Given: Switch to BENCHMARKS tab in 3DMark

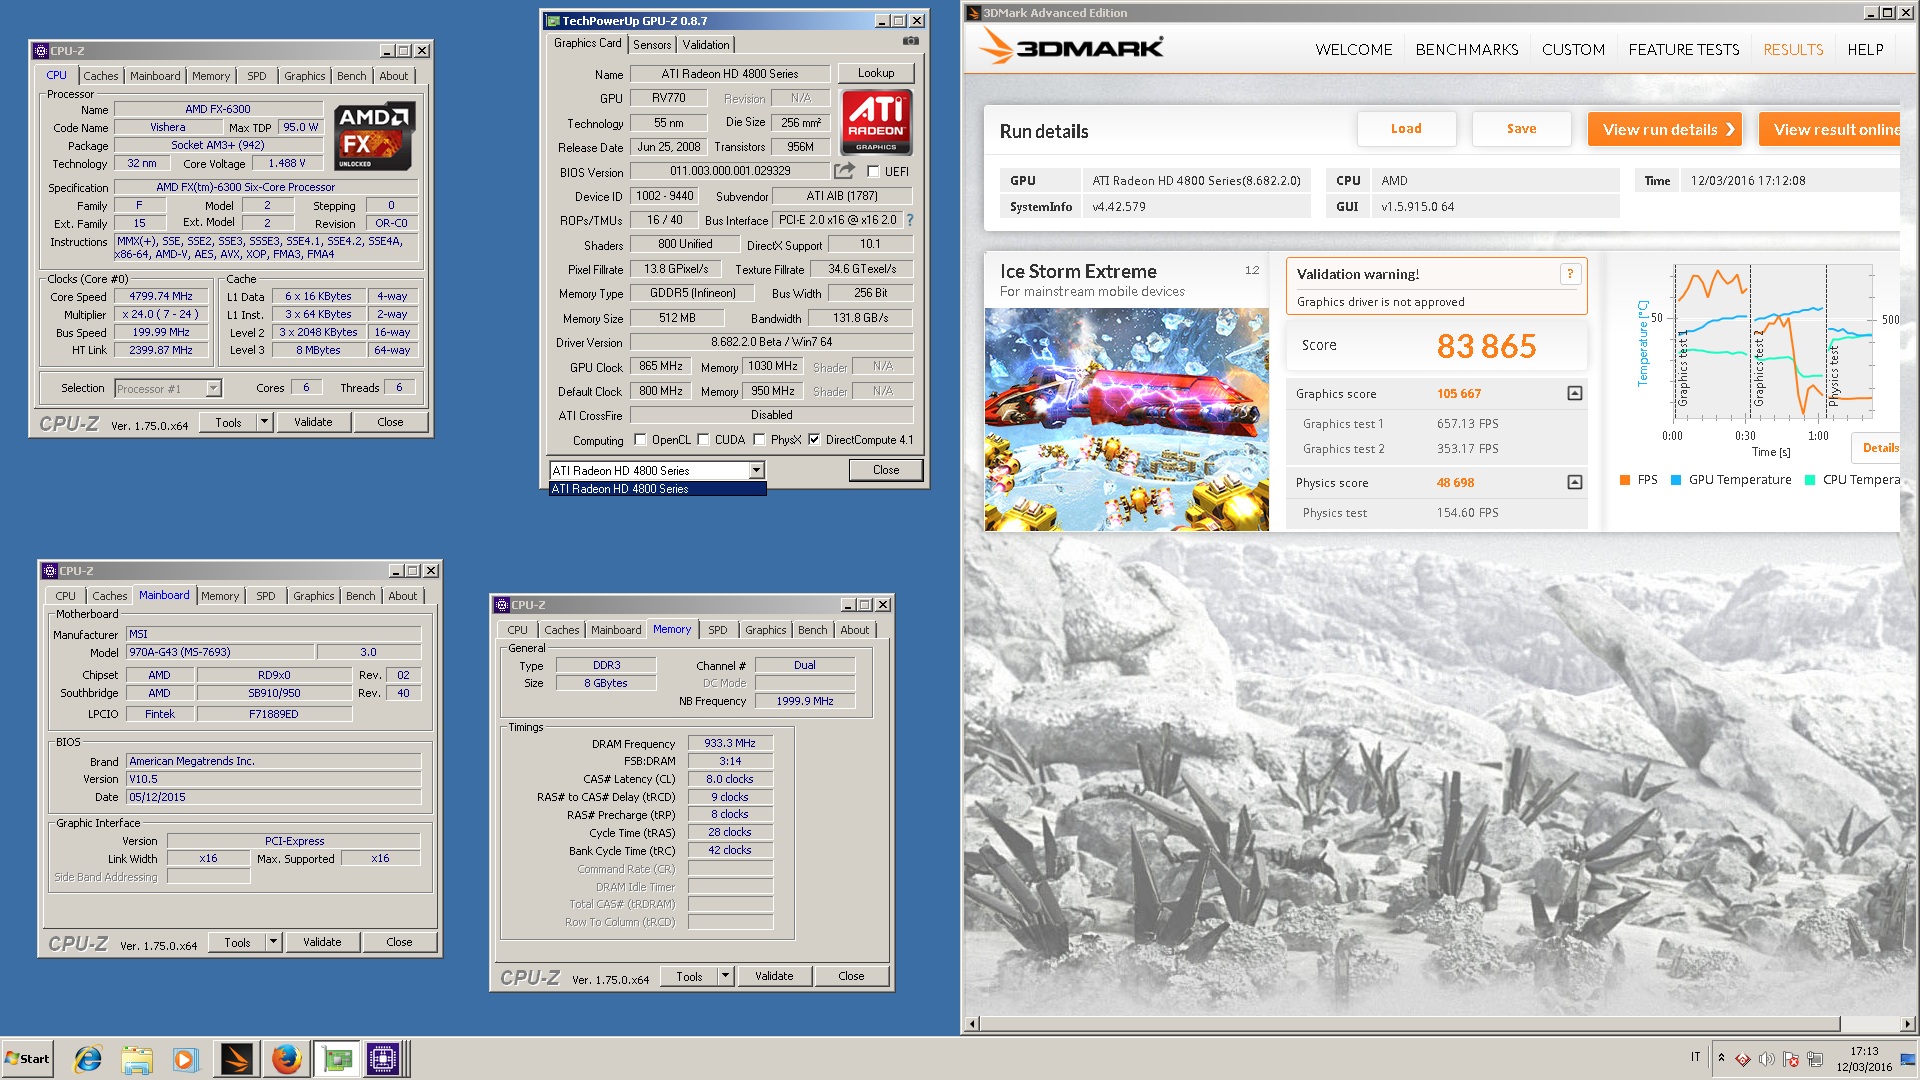Looking at the screenshot, I should click(1466, 49).
